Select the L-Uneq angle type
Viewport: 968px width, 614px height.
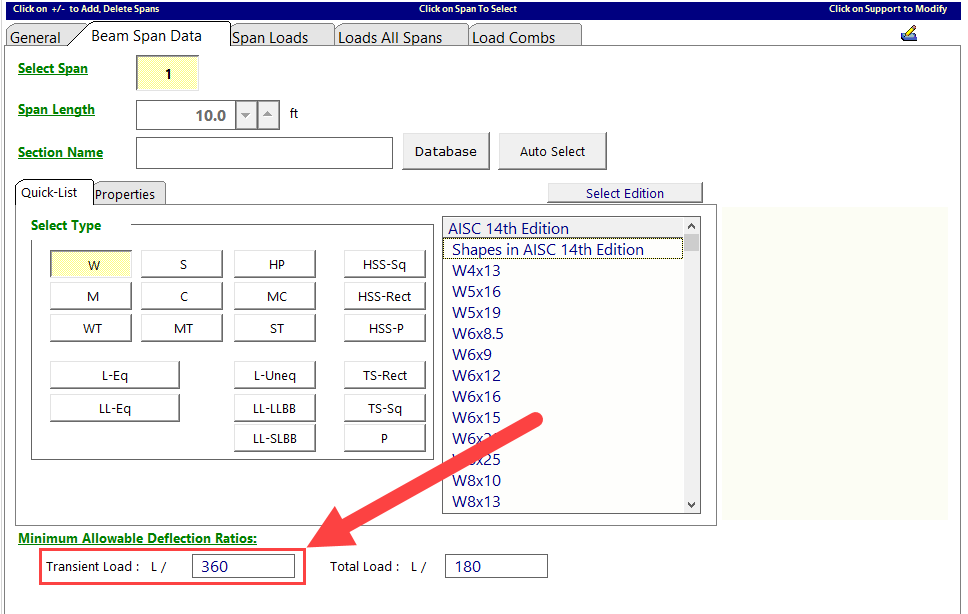pos(275,376)
